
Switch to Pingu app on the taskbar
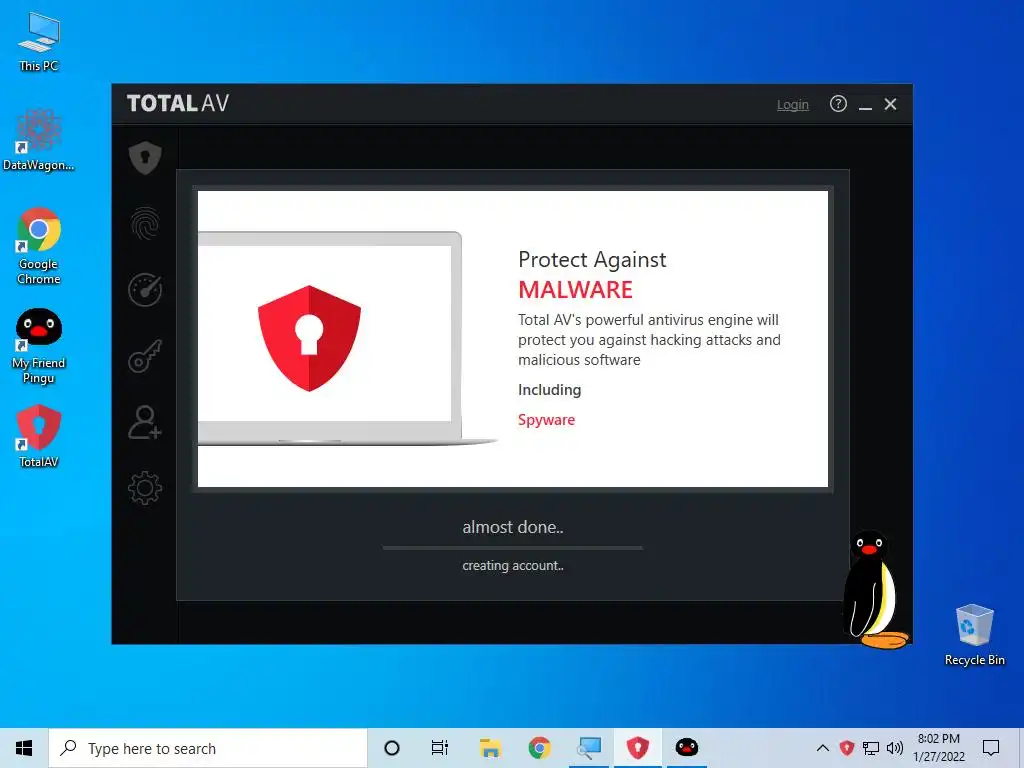pos(686,748)
